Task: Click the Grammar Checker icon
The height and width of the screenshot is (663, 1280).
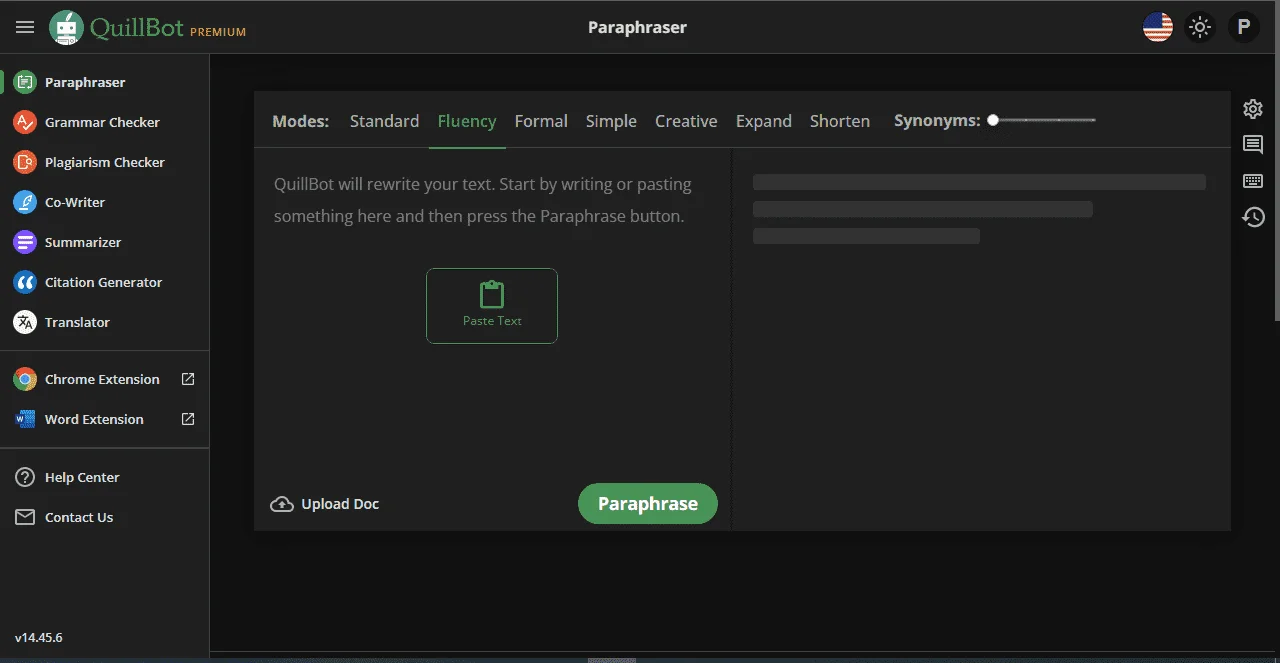Action: [x=25, y=122]
